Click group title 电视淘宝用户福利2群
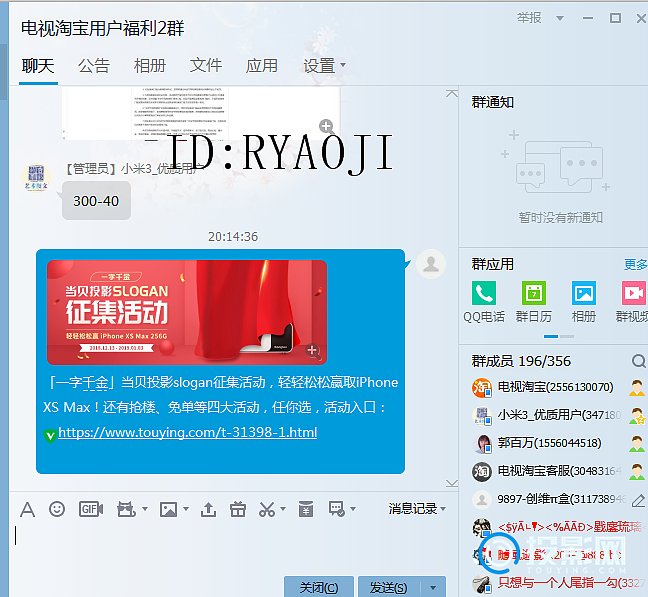The height and width of the screenshot is (597, 648). (x=102, y=29)
